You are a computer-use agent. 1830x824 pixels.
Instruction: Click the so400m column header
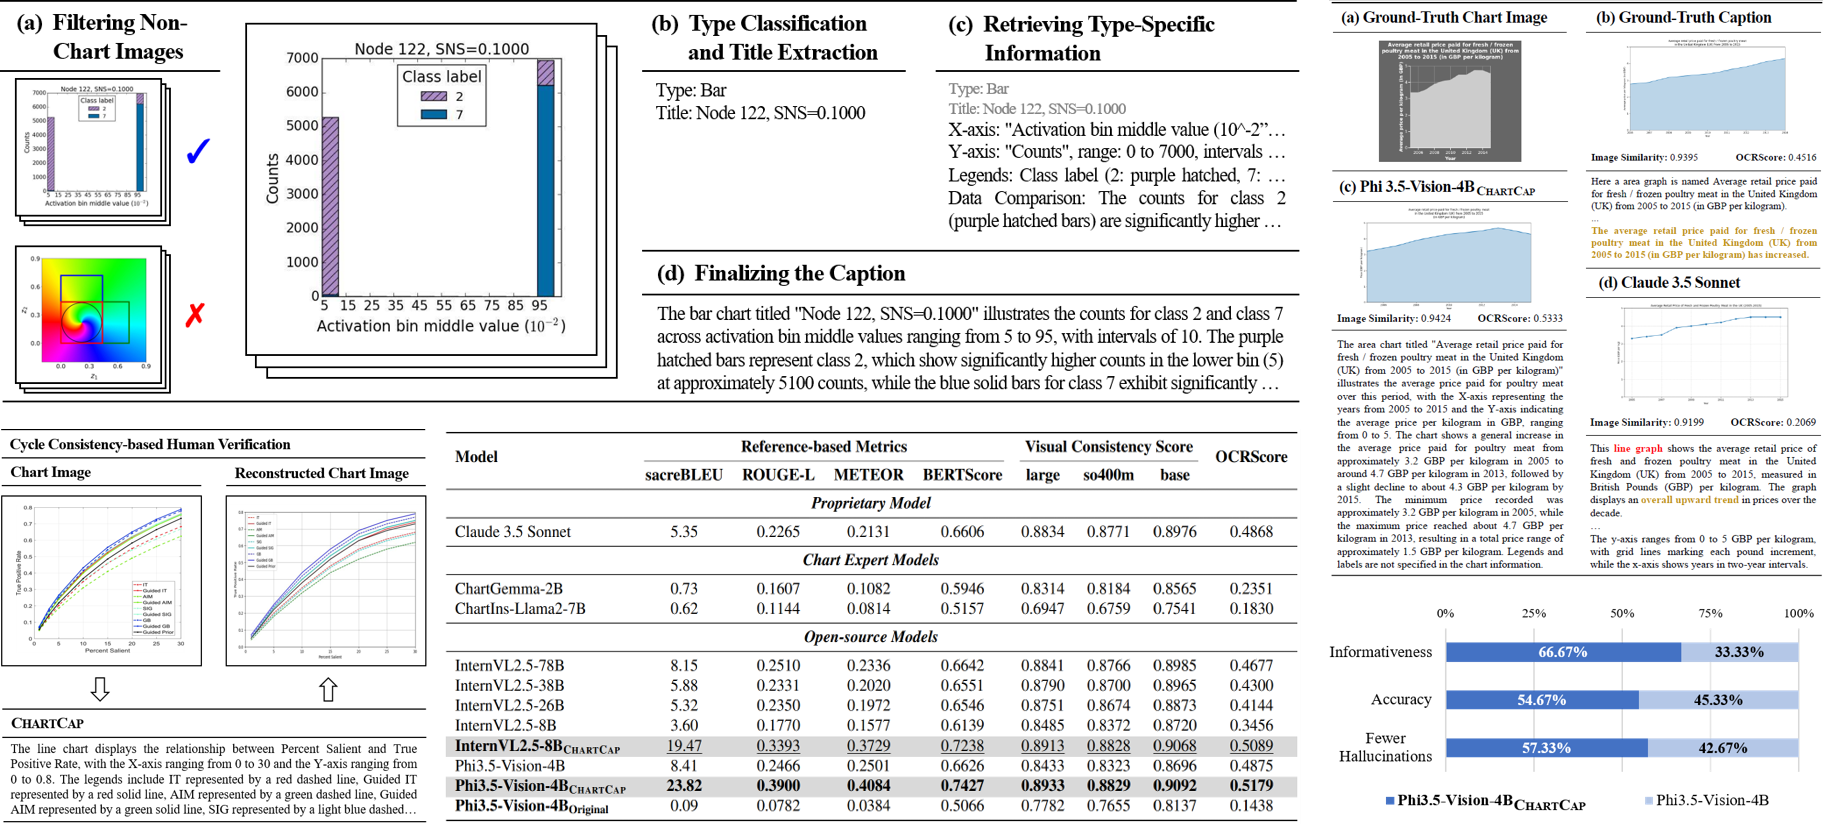pos(1109,475)
